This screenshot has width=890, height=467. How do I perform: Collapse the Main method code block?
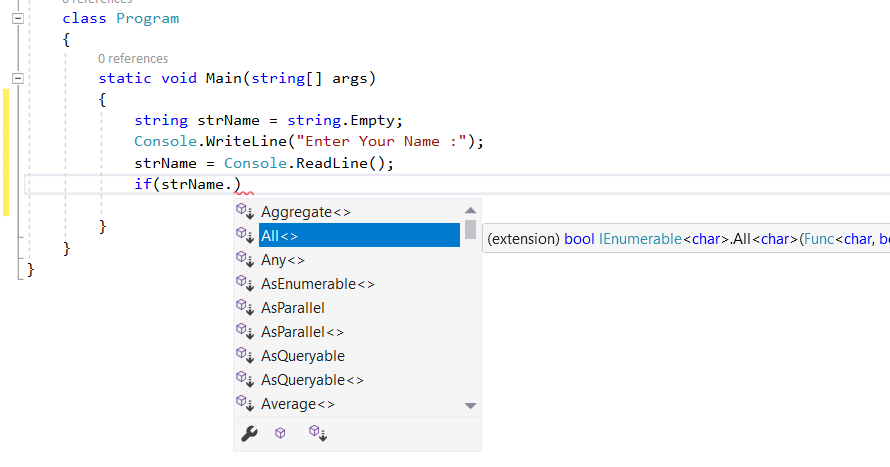pyautogui.click(x=18, y=78)
